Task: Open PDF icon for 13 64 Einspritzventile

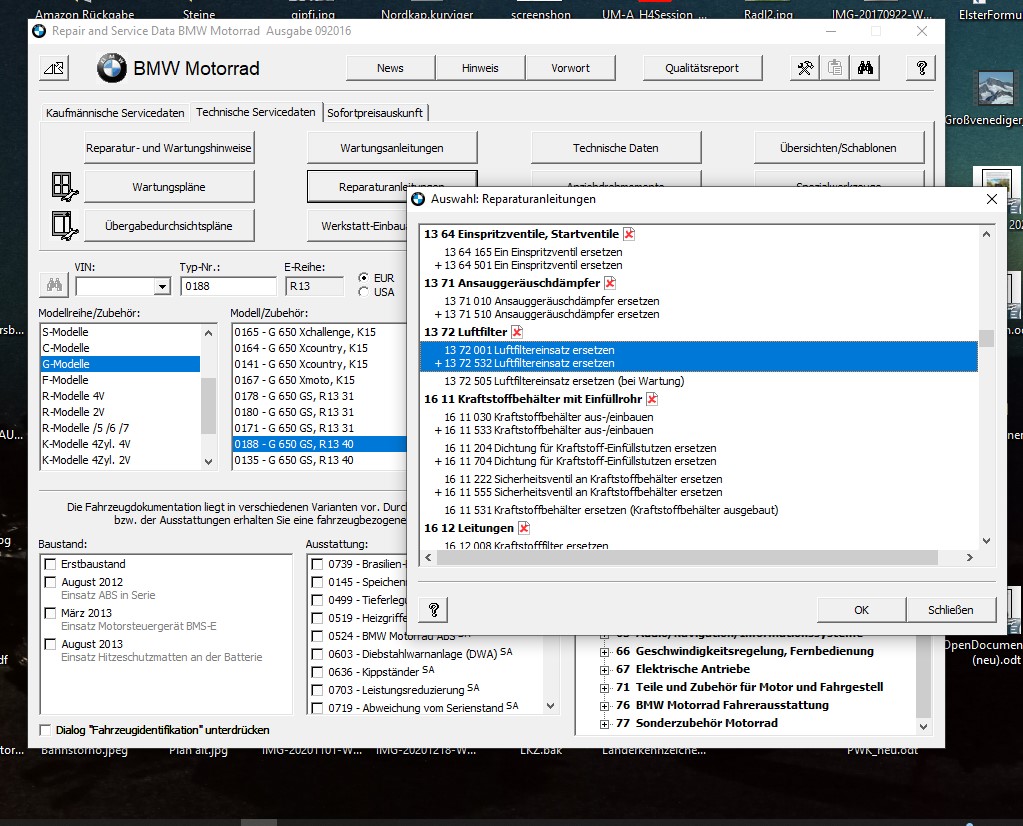Action: (629, 234)
